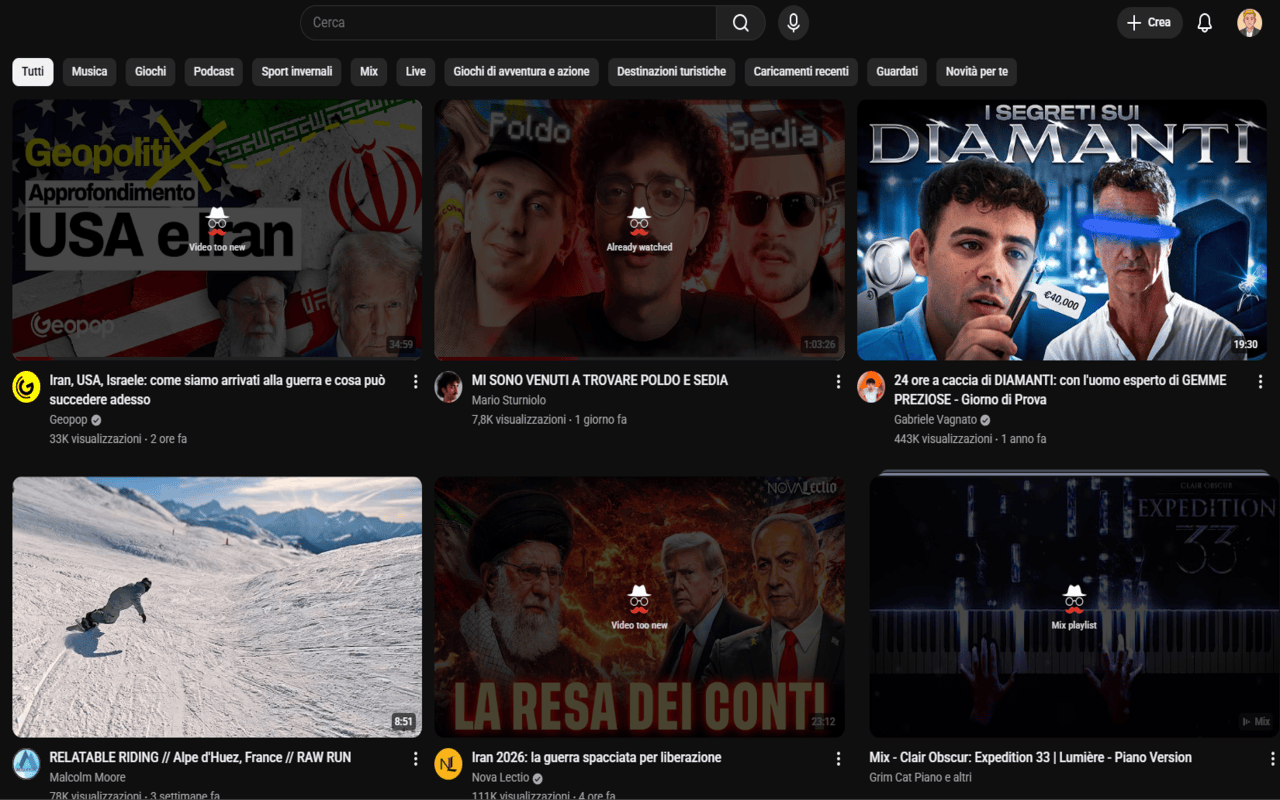The image size is (1280, 800).
Task: Select the Destinazioni turistiche chip
Action: click(672, 72)
